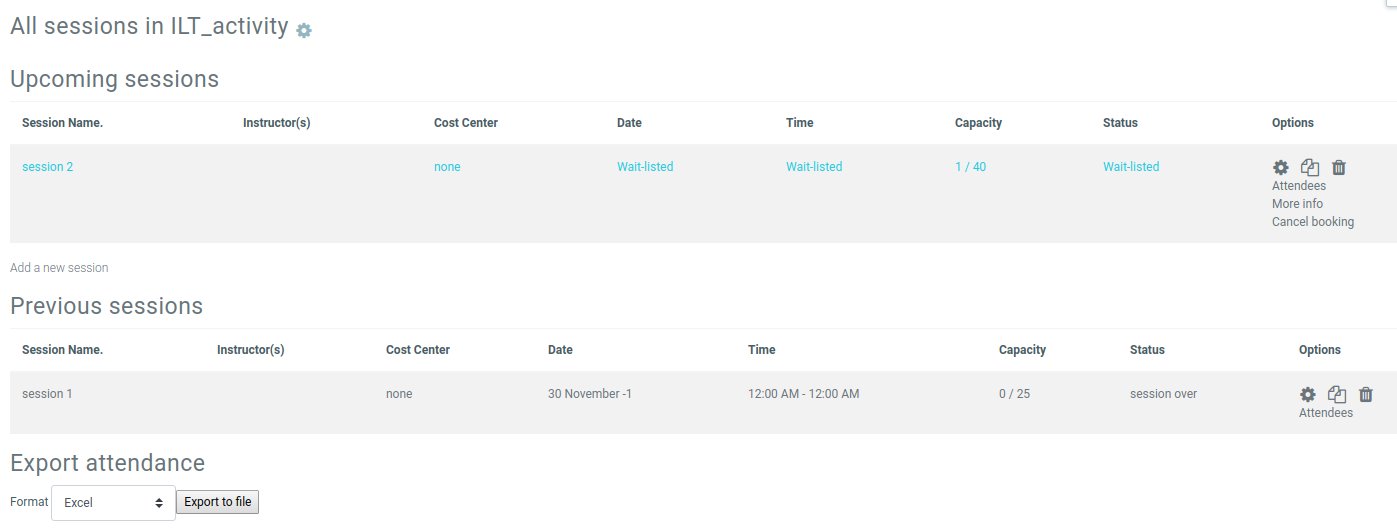The width and height of the screenshot is (1397, 532).
Task: Click session 2 cost center none link
Action: (447, 167)
